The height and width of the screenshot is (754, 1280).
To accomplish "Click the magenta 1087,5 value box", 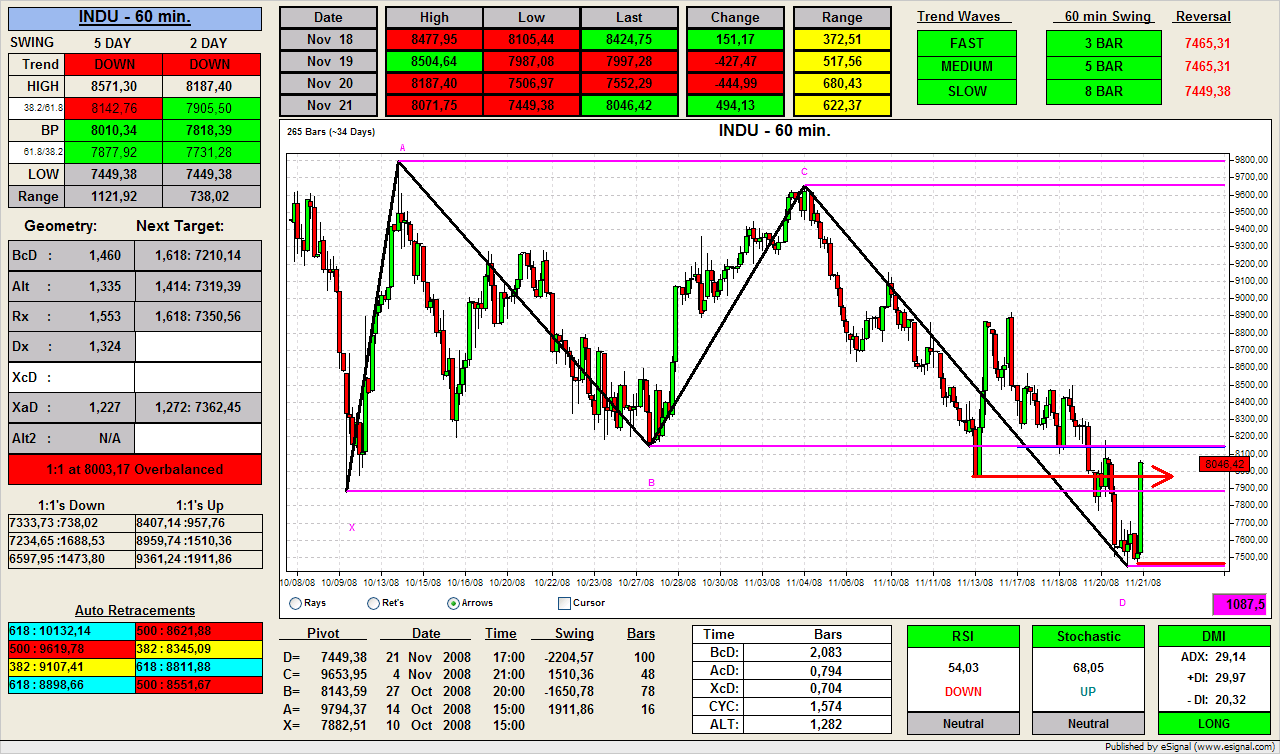I will coord(1239,604).
